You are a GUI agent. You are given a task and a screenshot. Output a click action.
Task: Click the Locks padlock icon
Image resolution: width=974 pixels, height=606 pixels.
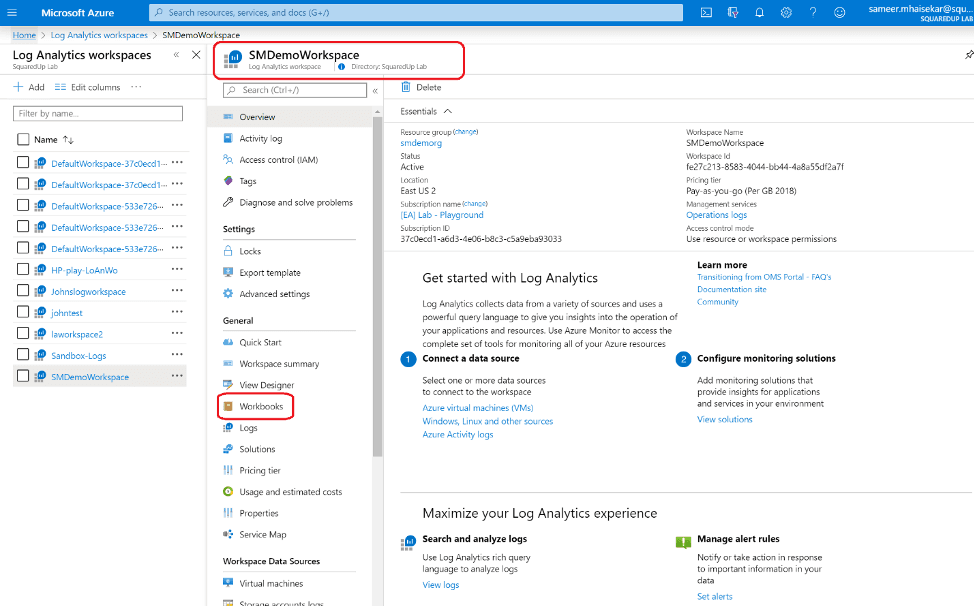pos(228,251)
